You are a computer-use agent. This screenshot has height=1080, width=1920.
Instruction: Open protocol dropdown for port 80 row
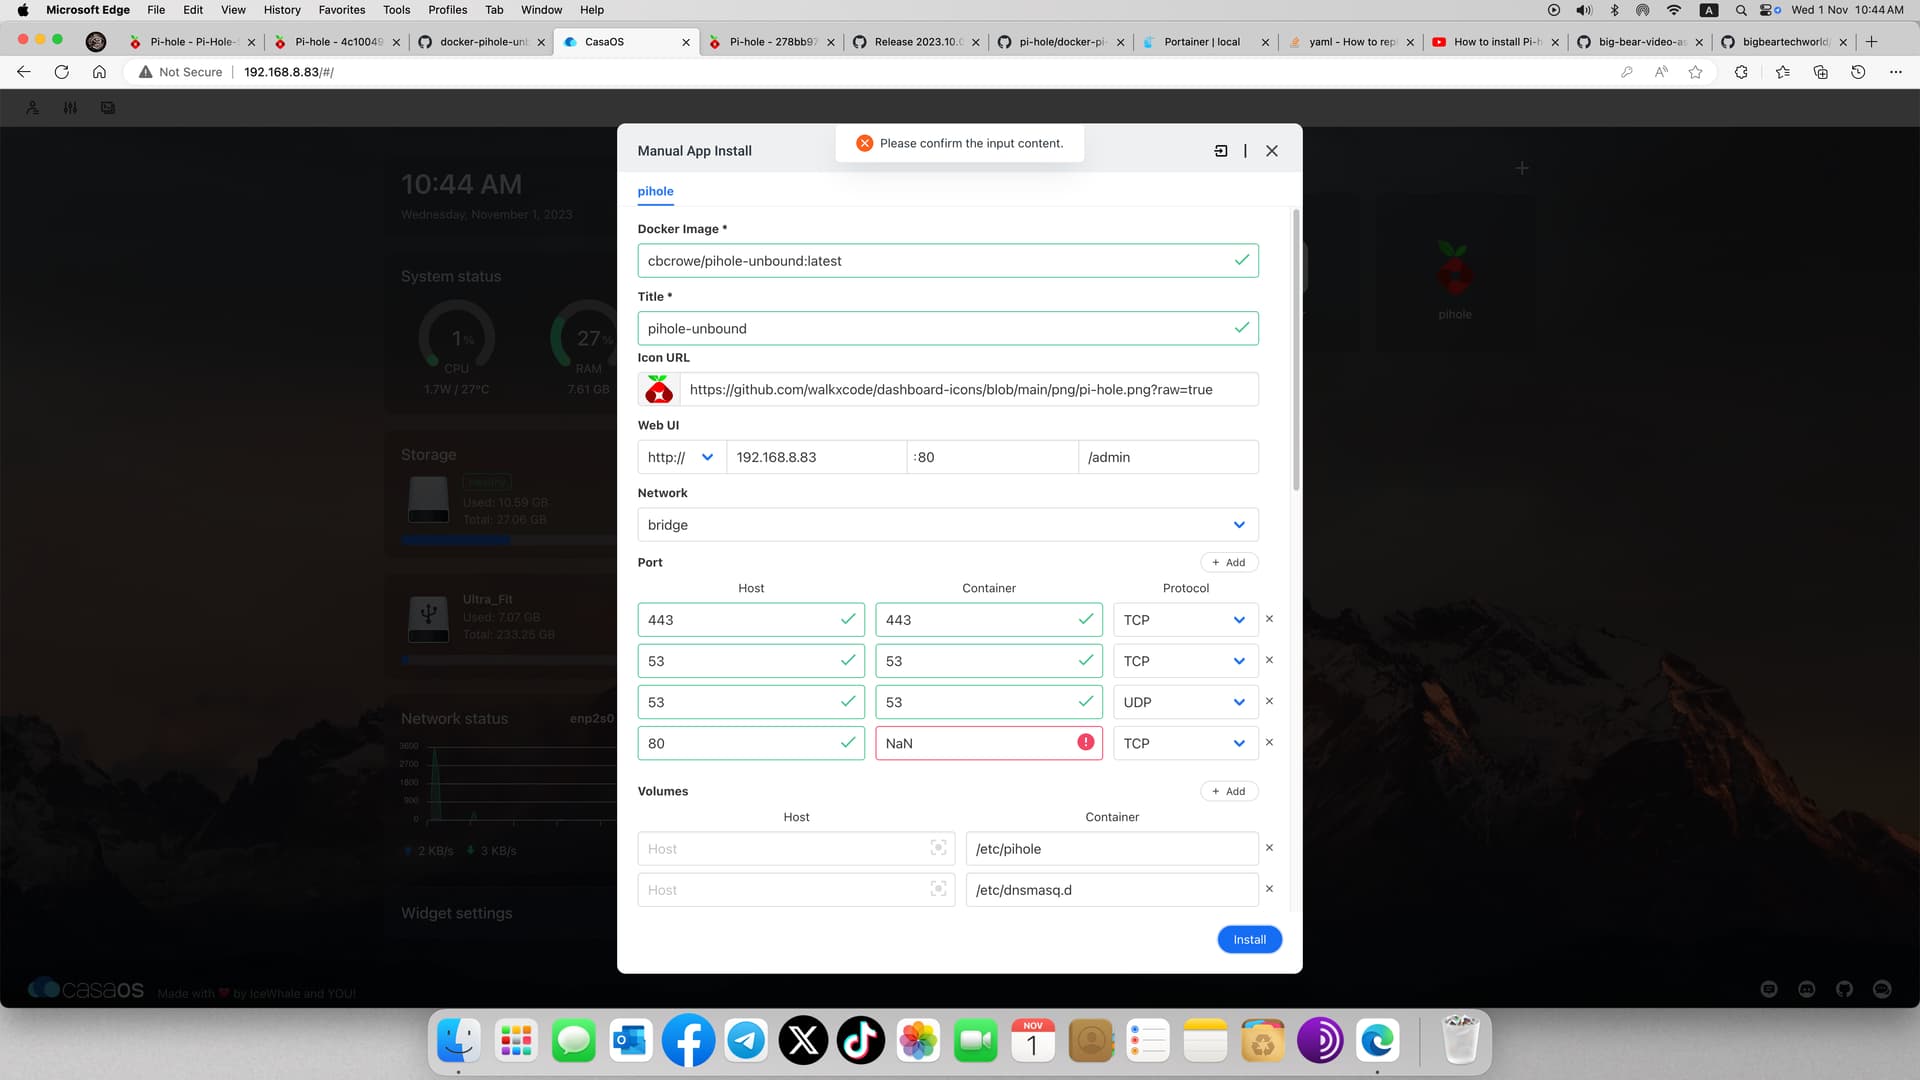pyautogui.click(x=1185, y=743)
